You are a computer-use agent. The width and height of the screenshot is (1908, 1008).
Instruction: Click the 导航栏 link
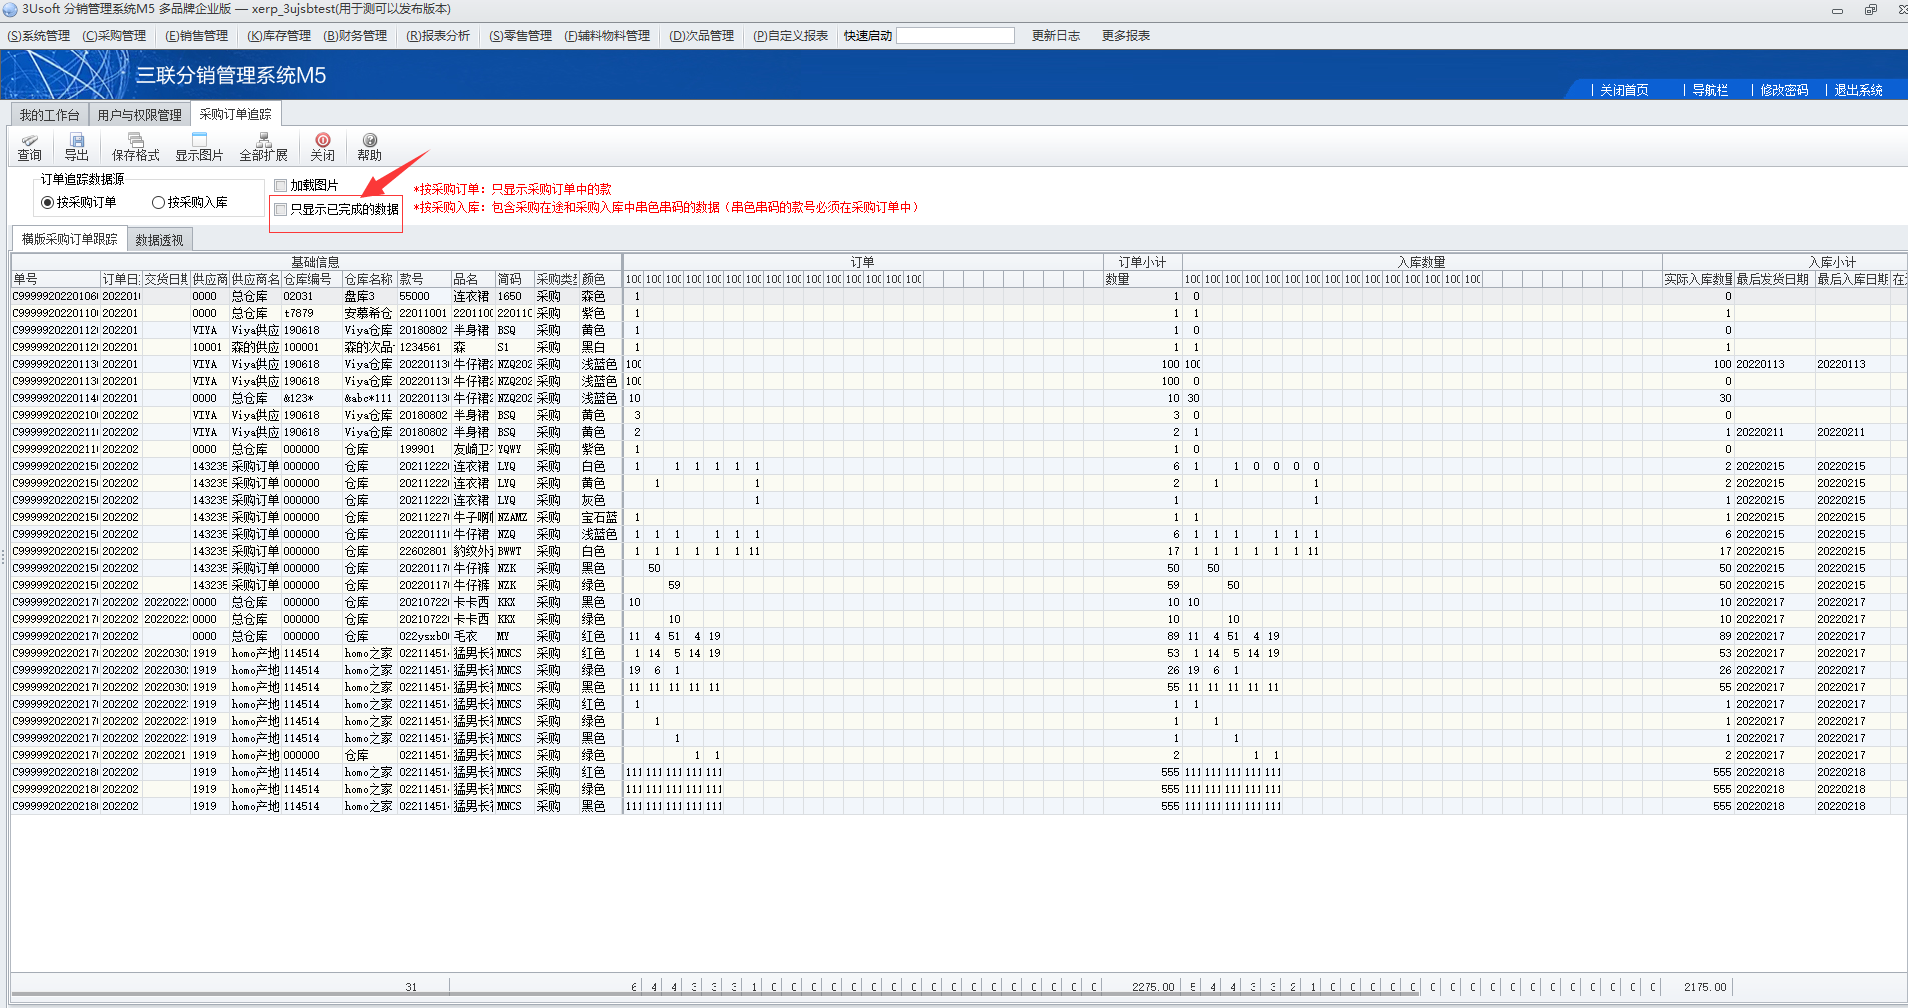tap(1710, 90)
